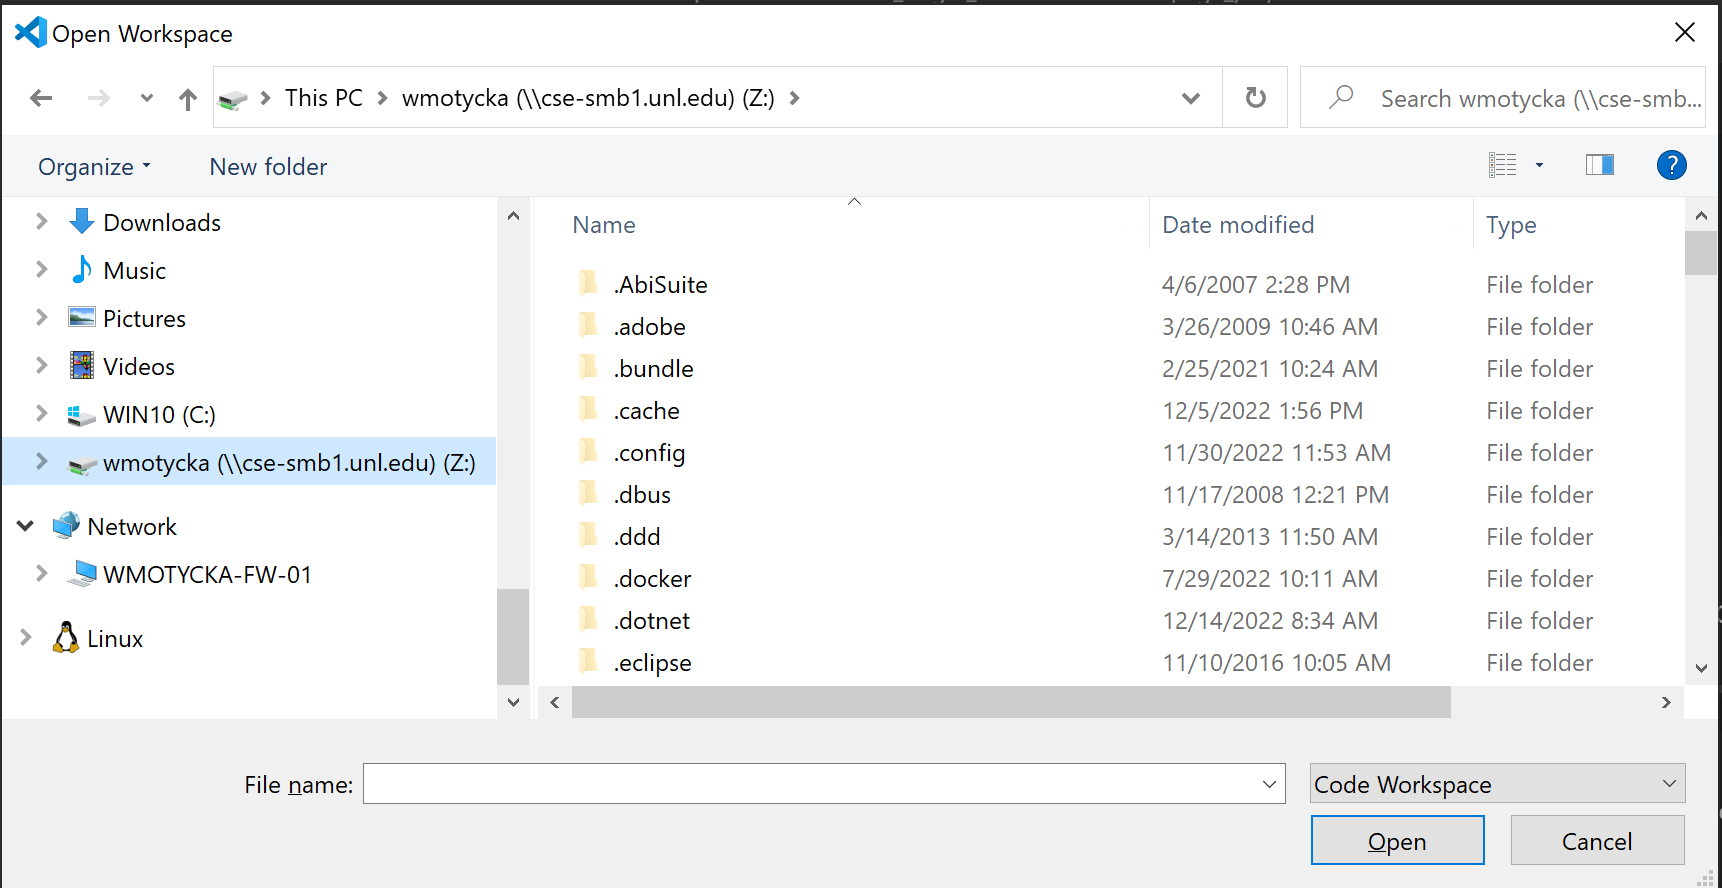
Task: Select WIN10 (C:) drive
Action: pos(158,415)
